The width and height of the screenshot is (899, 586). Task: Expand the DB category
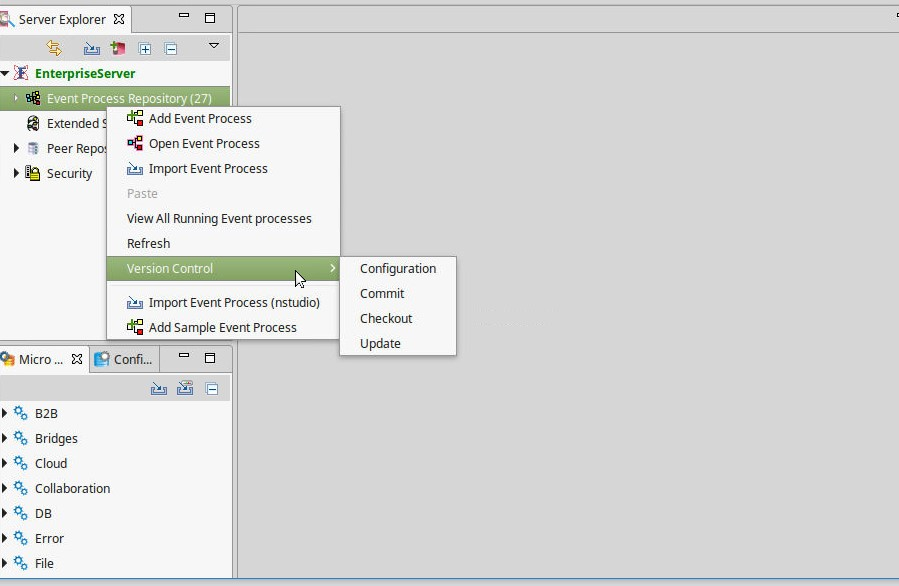5,513
